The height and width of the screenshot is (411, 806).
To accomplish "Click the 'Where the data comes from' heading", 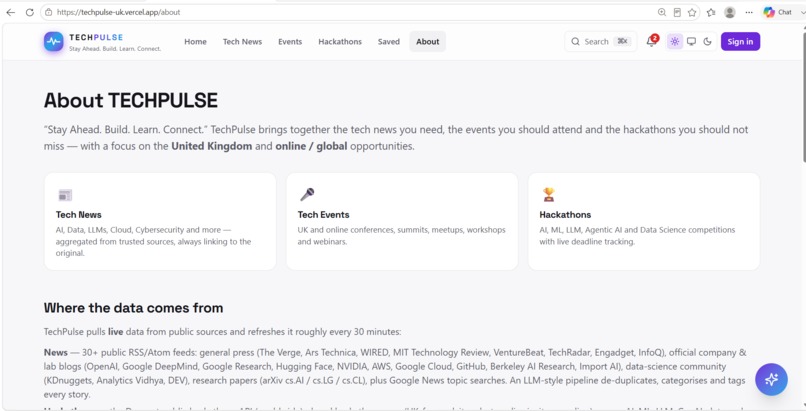I will [x=133, y=308].
